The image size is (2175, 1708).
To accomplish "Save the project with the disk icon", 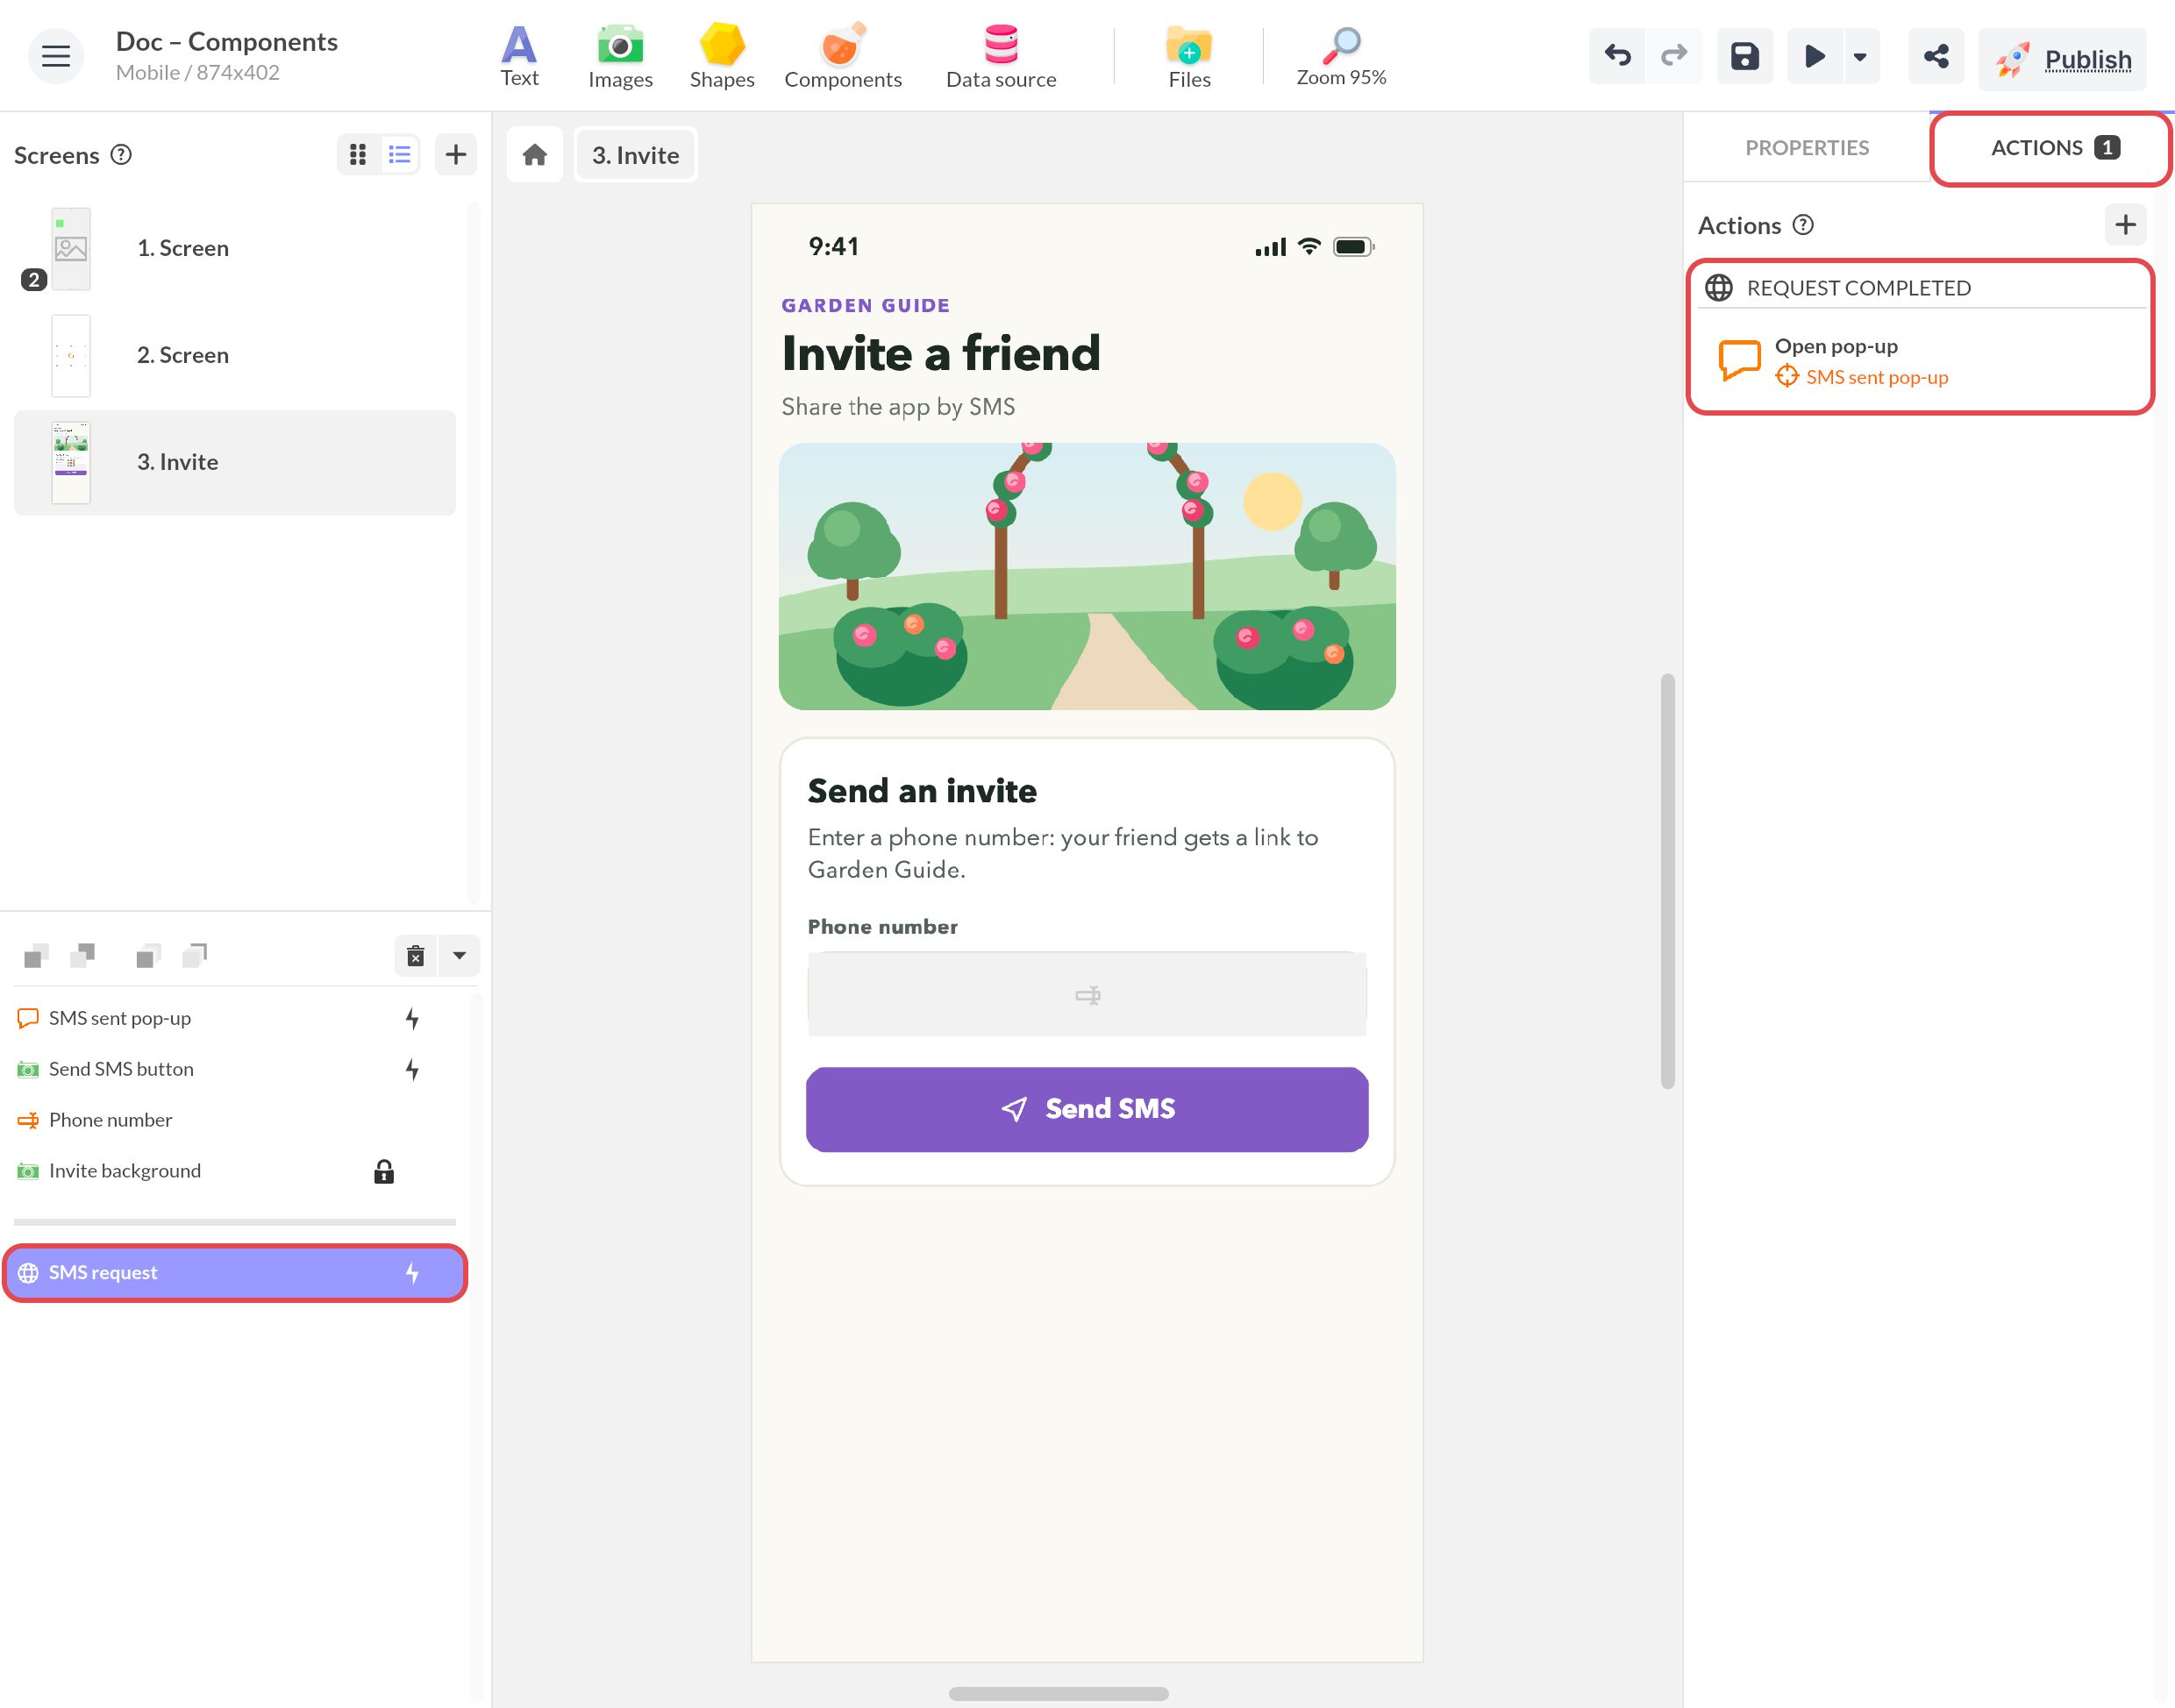I will 1745,56.
